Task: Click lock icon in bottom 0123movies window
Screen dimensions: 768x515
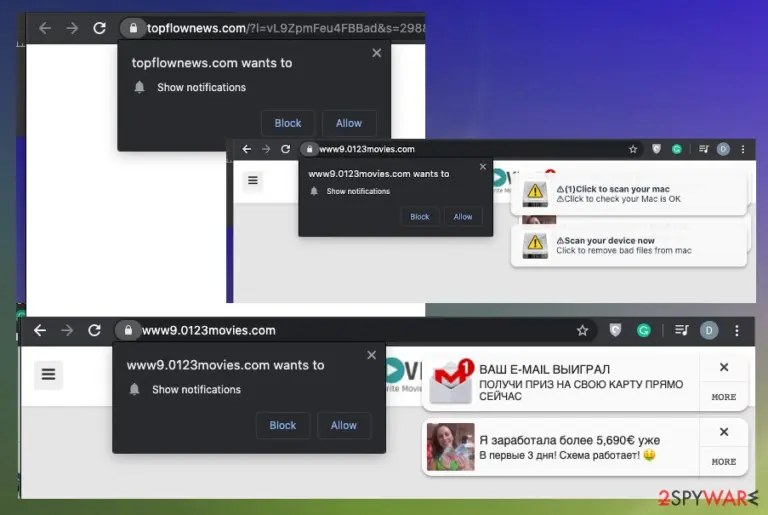Action: [x=128, y=331]
